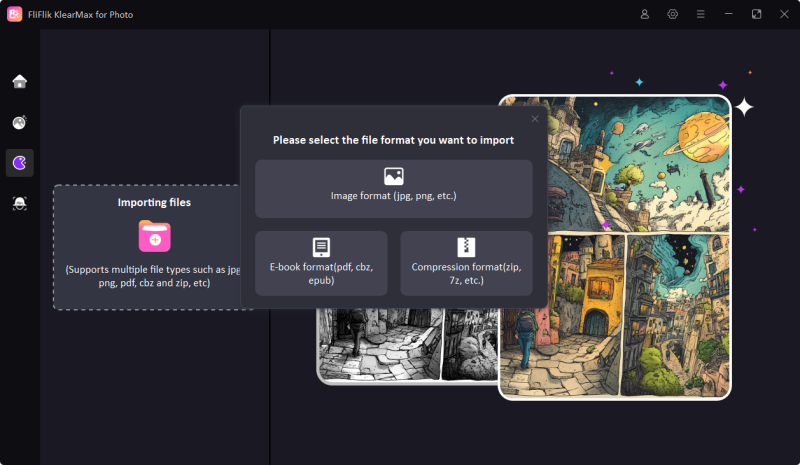Click the black-and-white comic preview image
This screenshot has height=465, width=800.
(407, 346)
